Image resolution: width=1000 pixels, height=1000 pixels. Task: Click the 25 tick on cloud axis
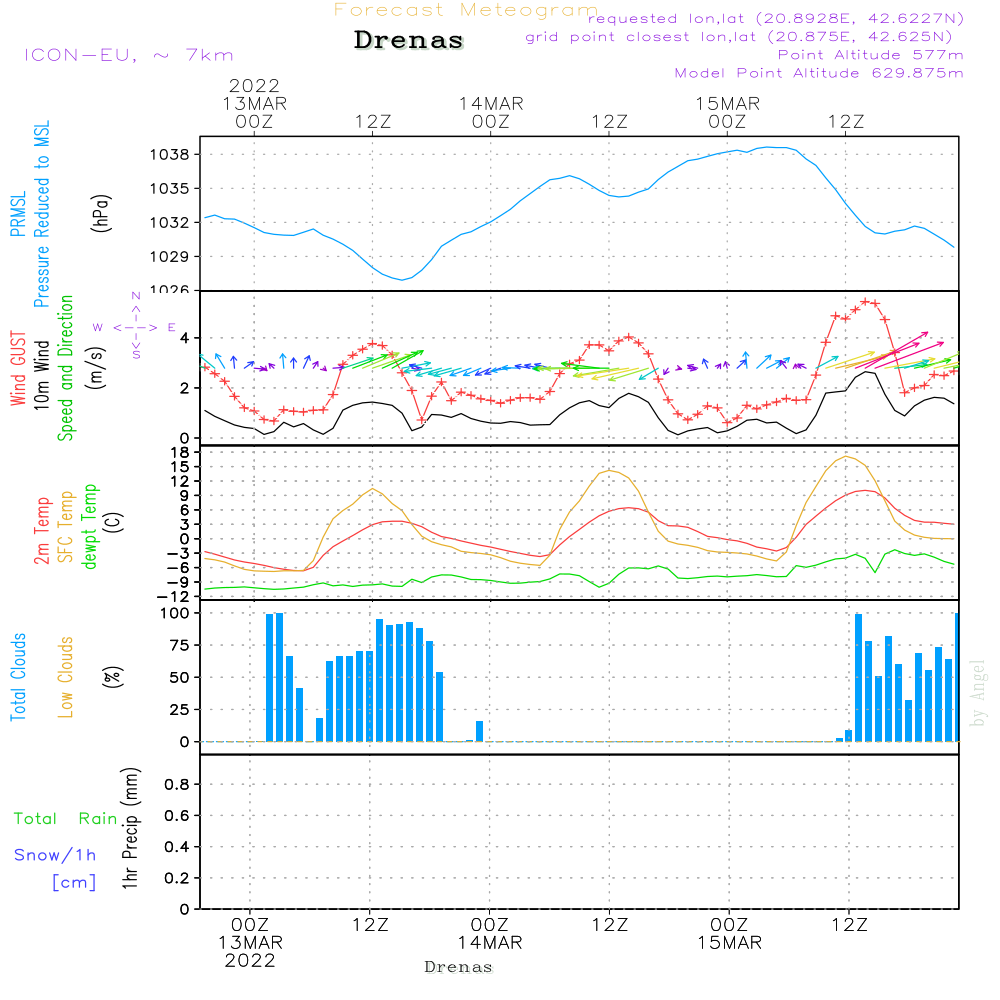pyautogui.click(x=179, y=709)
